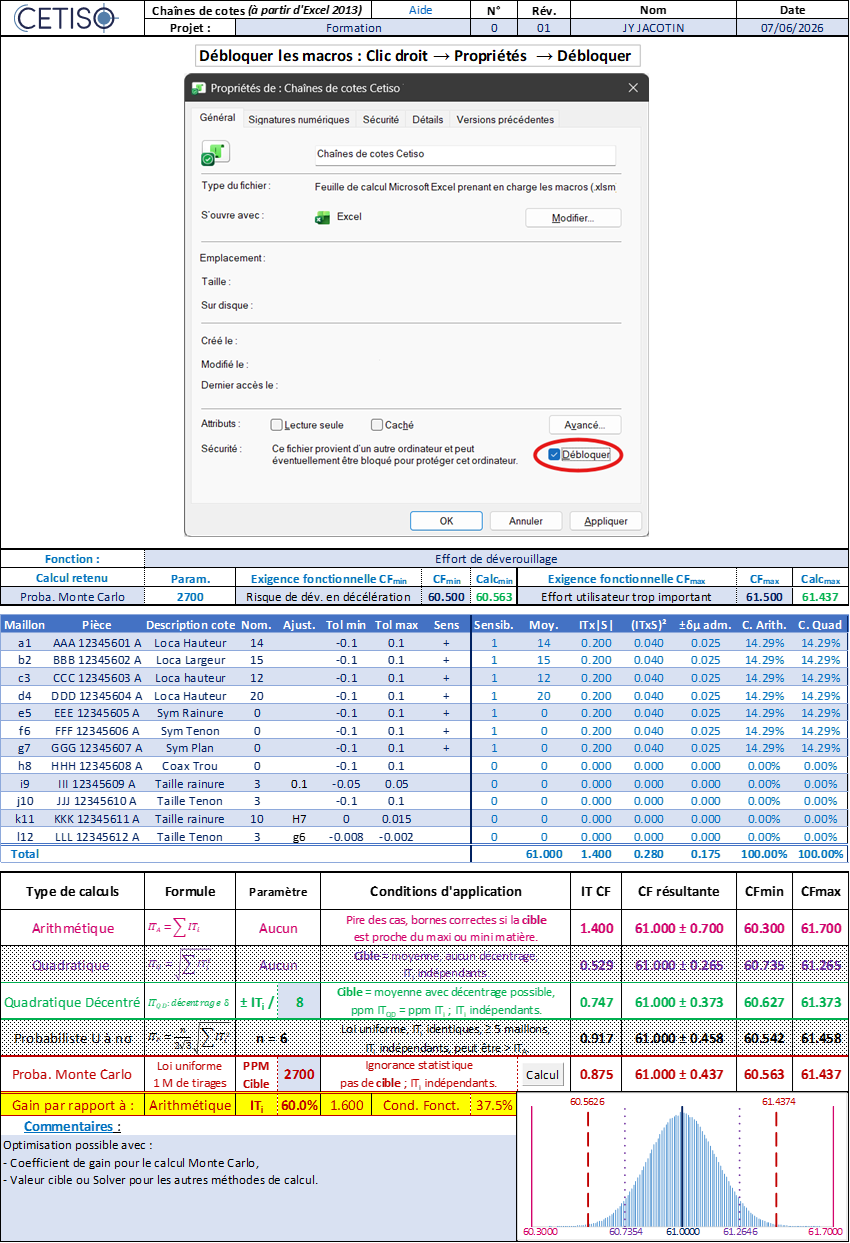Click the Arithmétique gain reference cell
Viewport: 850px width, 1243px height.
pos(190,1105)
